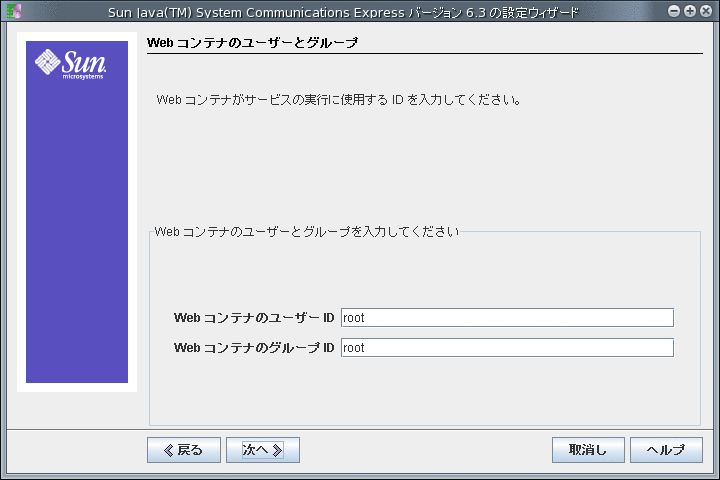Focus the Web コンテナのグループ ID field
Viewport: 720px width, 480px height.
(507, 348)
